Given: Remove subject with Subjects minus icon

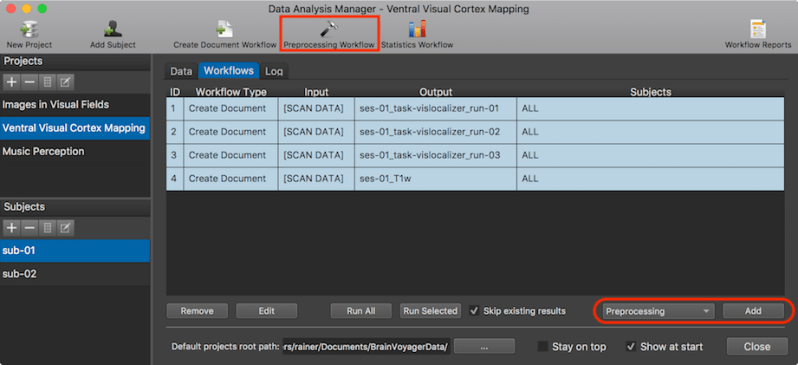Looking at the screenshot, I should click(x=30, y=228).
